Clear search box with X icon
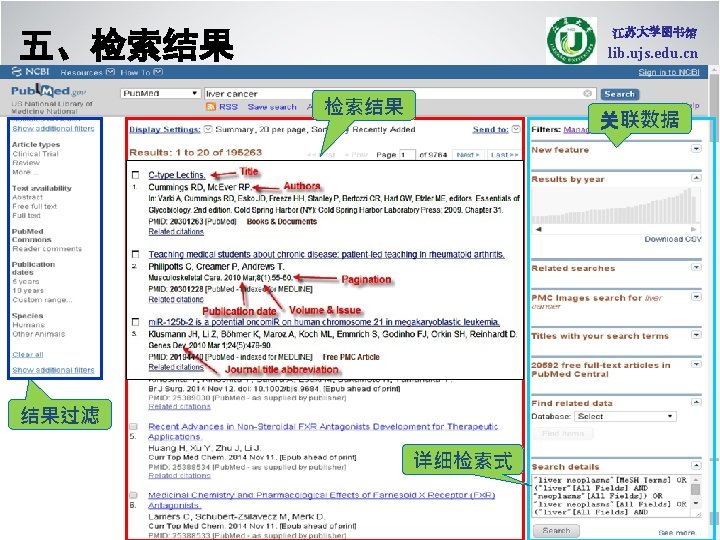 pos(587,94)
